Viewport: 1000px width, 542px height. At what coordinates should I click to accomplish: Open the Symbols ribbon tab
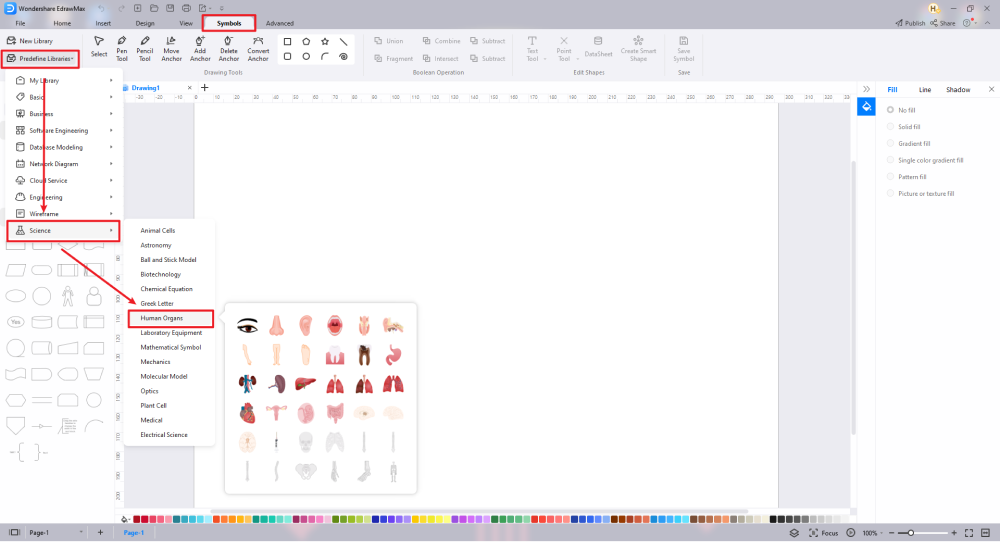pos(229,23)
